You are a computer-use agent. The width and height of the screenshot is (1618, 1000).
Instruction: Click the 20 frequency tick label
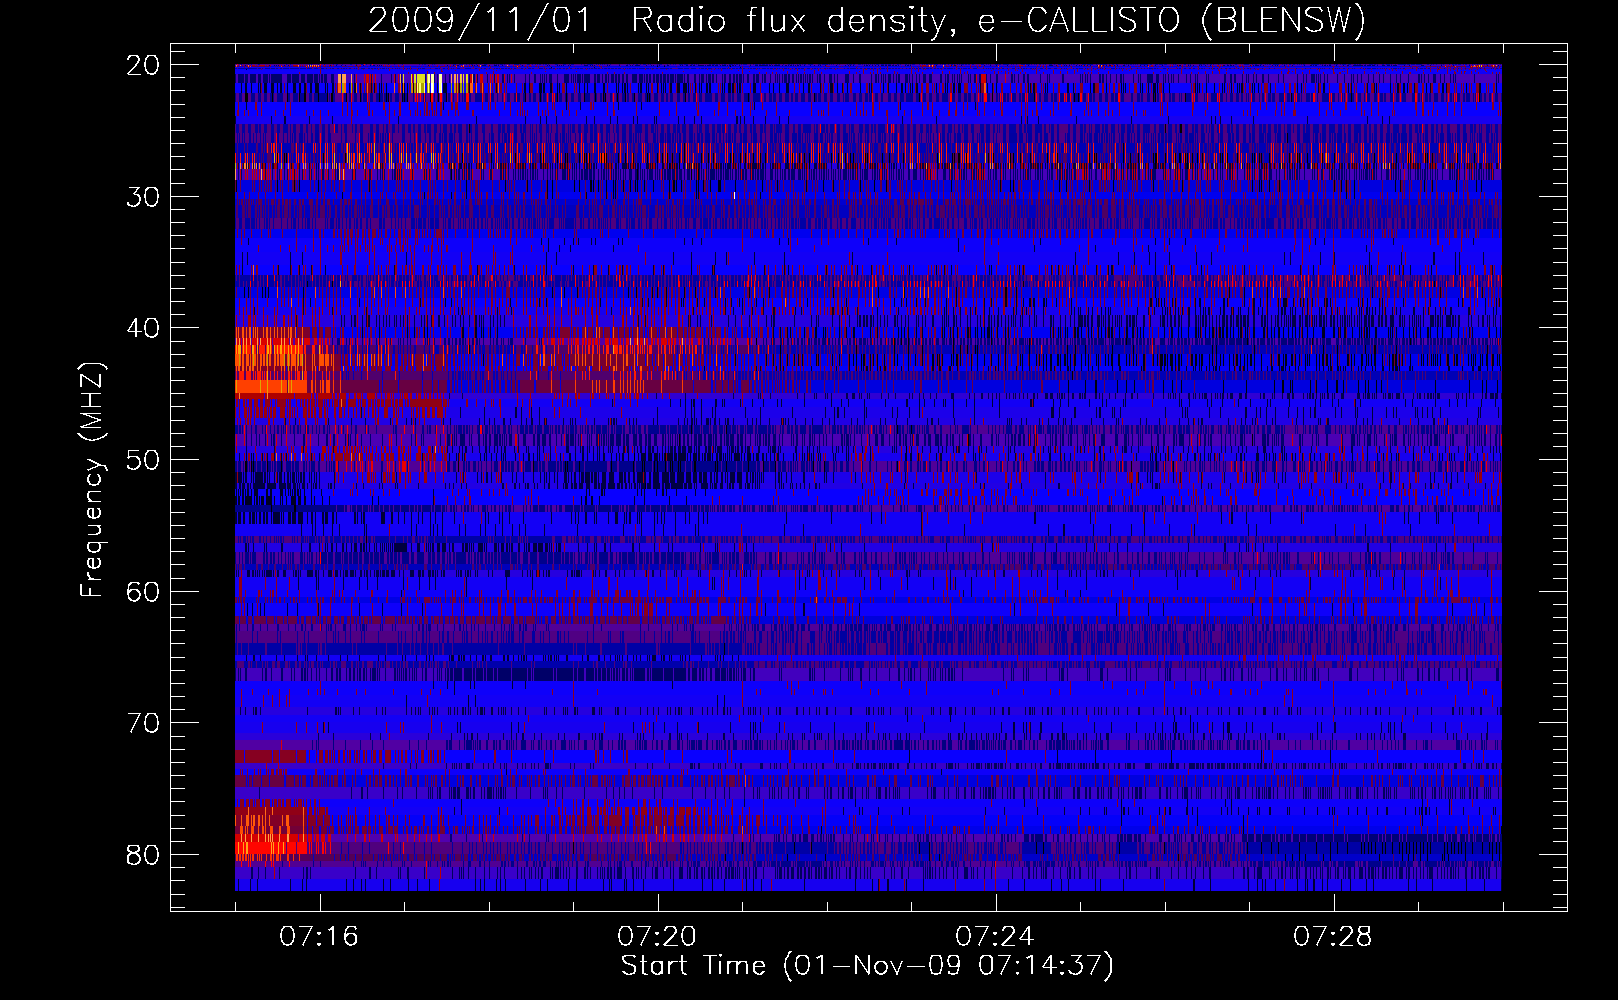[x=144, y=65]
